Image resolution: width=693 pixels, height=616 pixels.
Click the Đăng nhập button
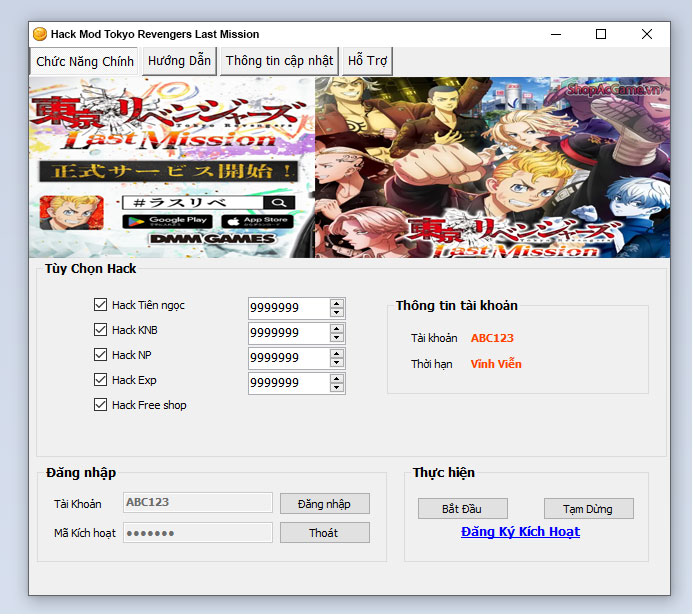[325, 504]
